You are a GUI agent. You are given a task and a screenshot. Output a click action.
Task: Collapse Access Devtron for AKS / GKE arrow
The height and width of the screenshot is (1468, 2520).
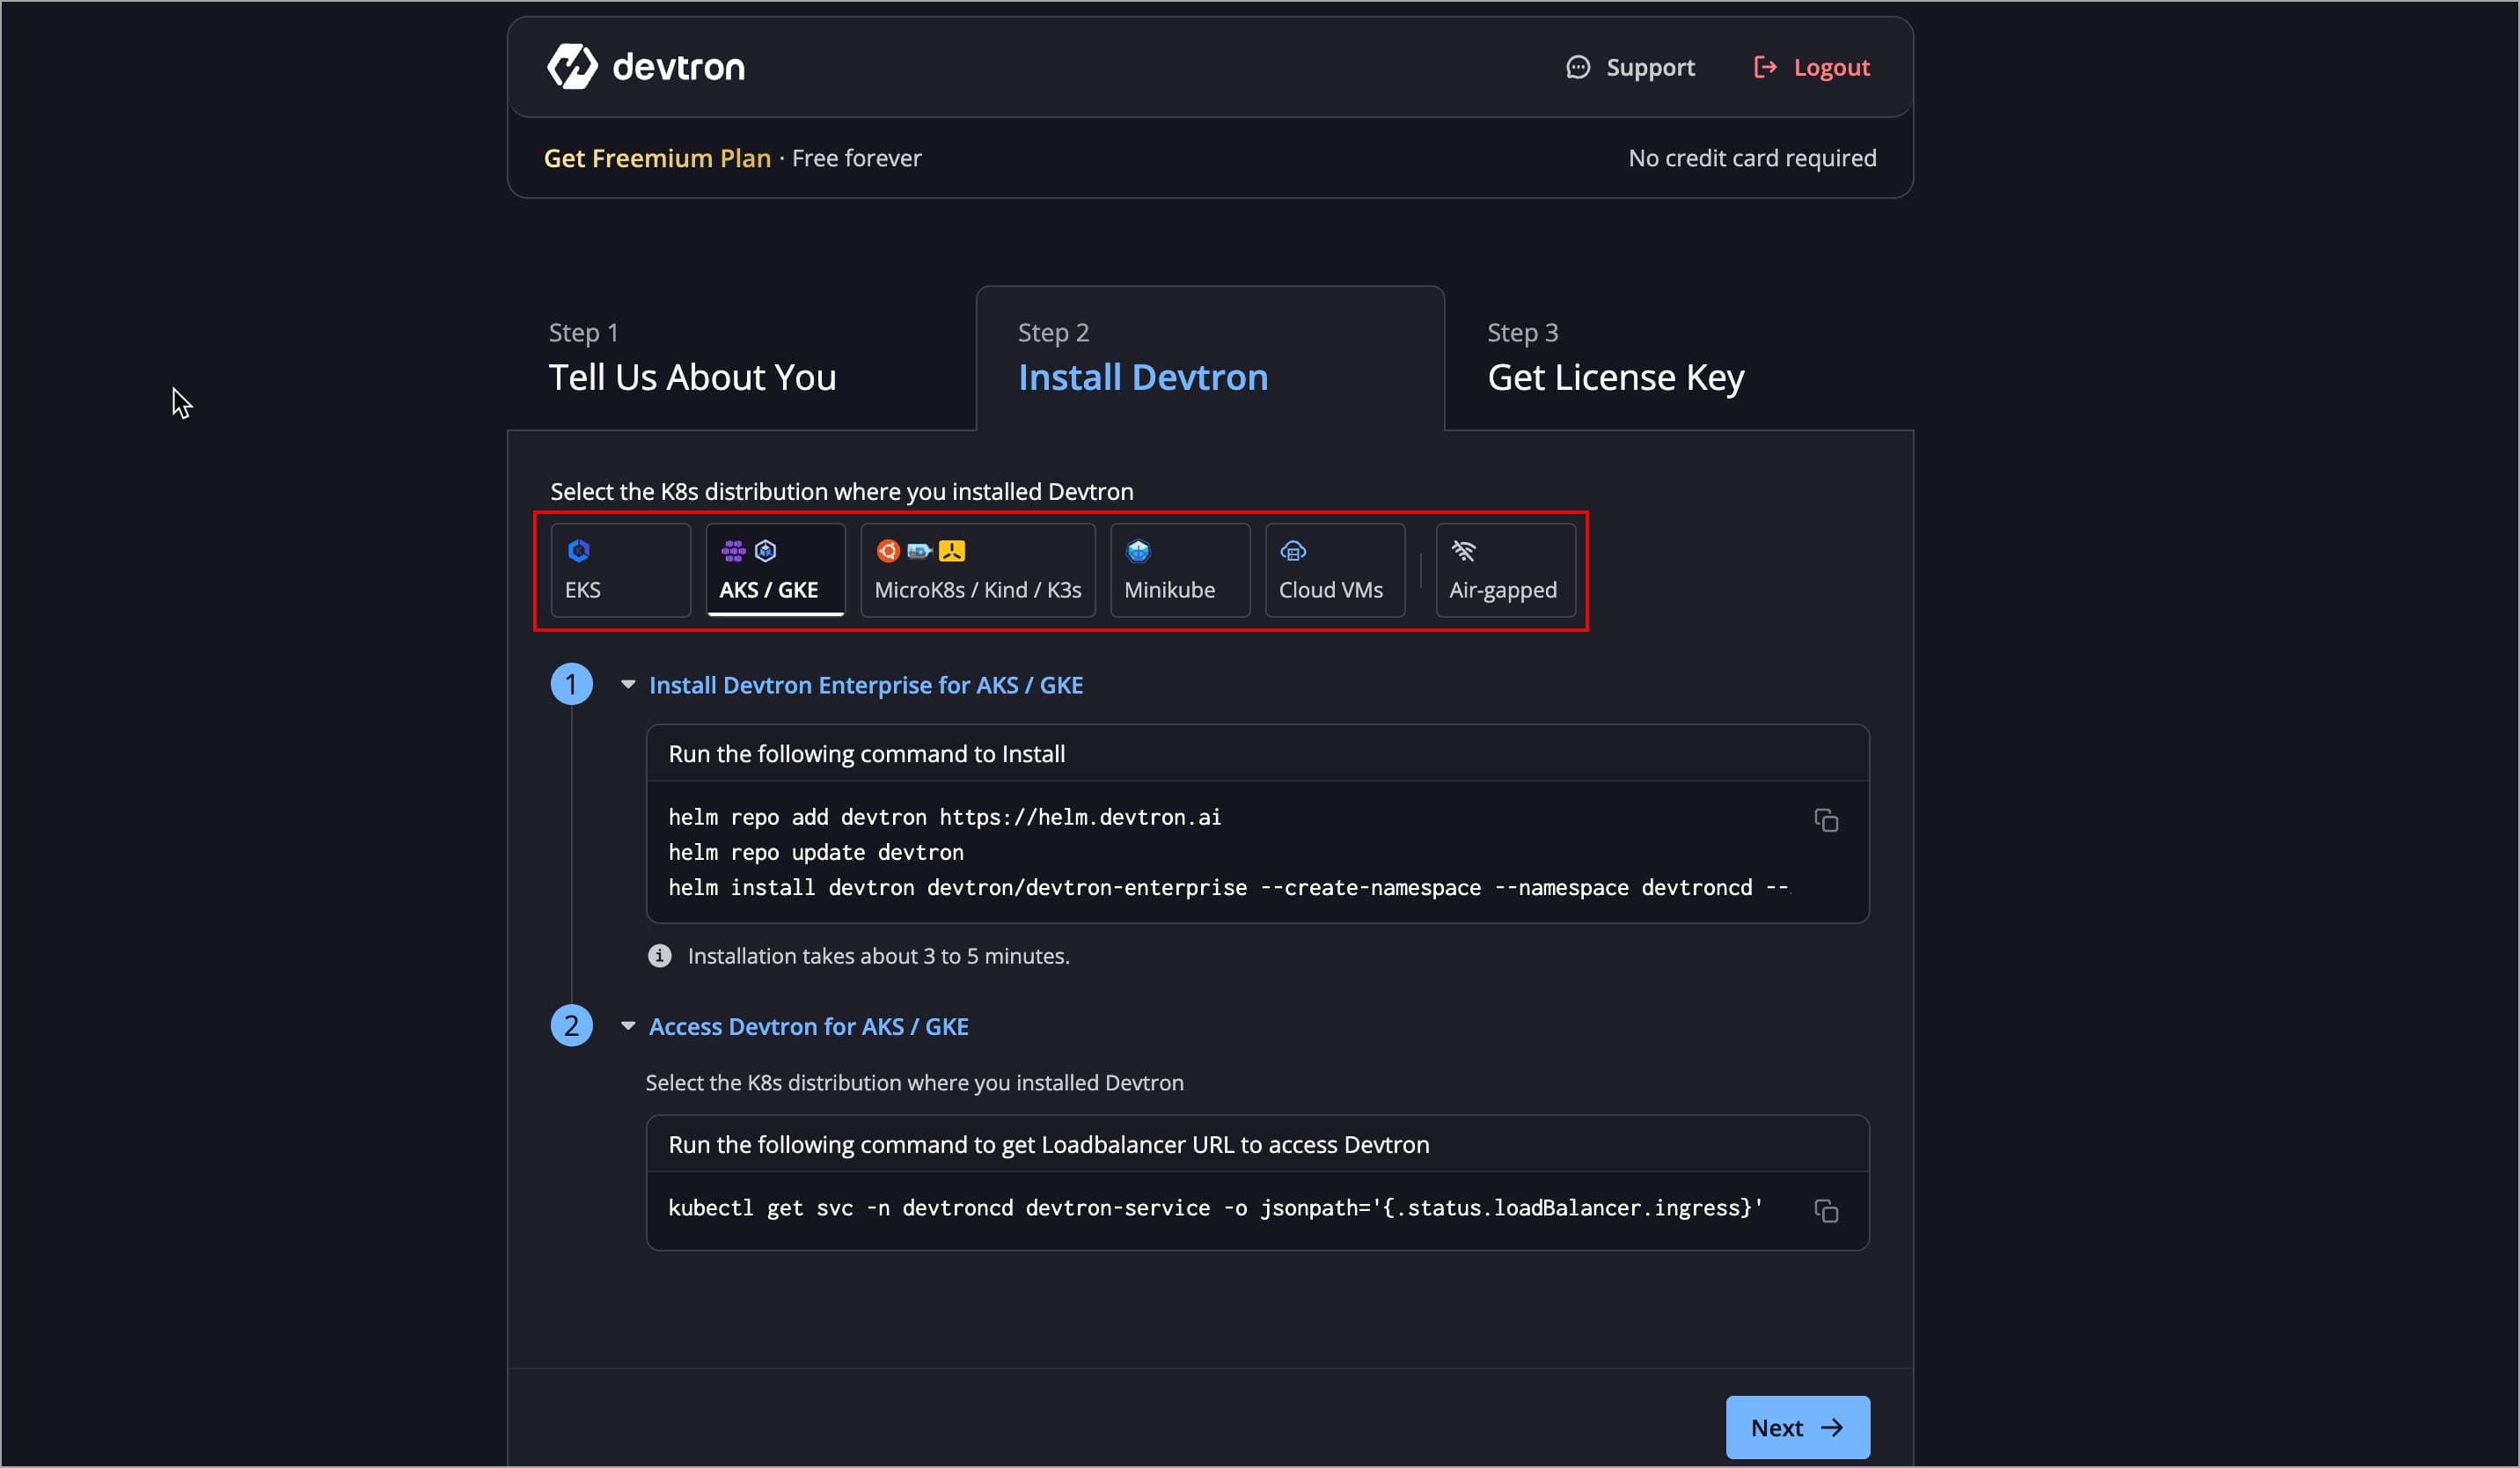628,1025
